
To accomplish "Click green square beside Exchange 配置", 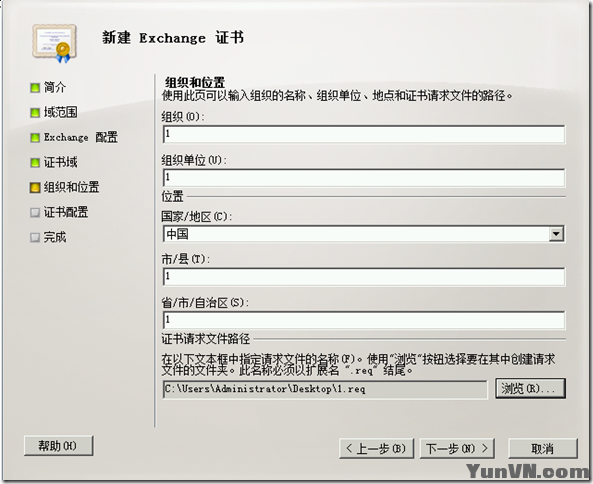I will 35,138.
